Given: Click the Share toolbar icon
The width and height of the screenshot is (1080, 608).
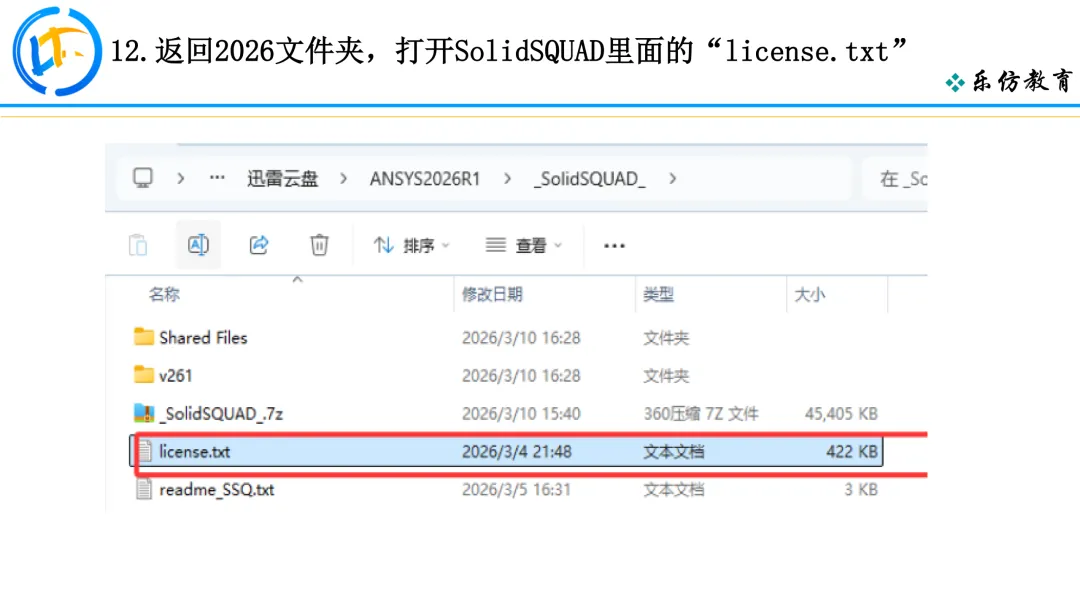Looking at the screenshot, I should click(259, 244).
